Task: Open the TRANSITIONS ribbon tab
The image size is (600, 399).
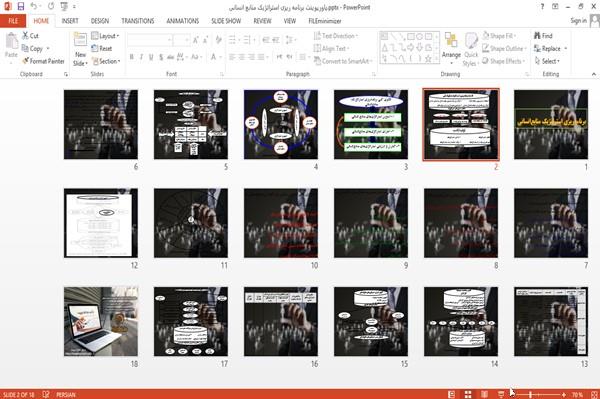Action: (138, 21)
